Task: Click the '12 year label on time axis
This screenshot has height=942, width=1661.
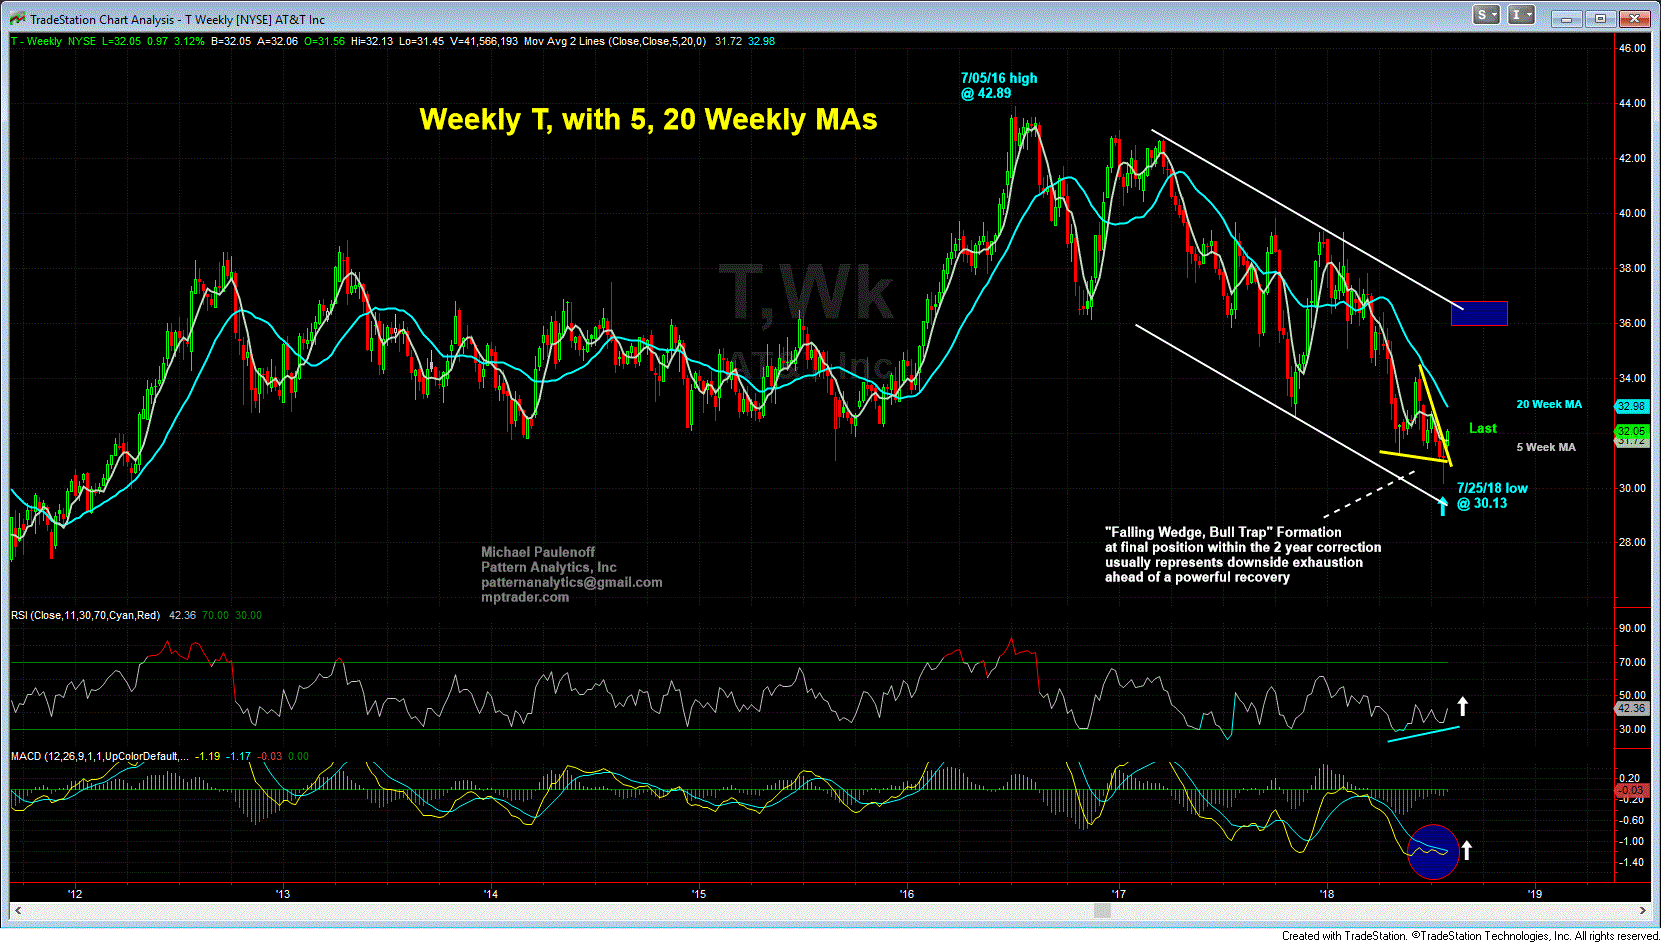Action: tap(74, 894)
